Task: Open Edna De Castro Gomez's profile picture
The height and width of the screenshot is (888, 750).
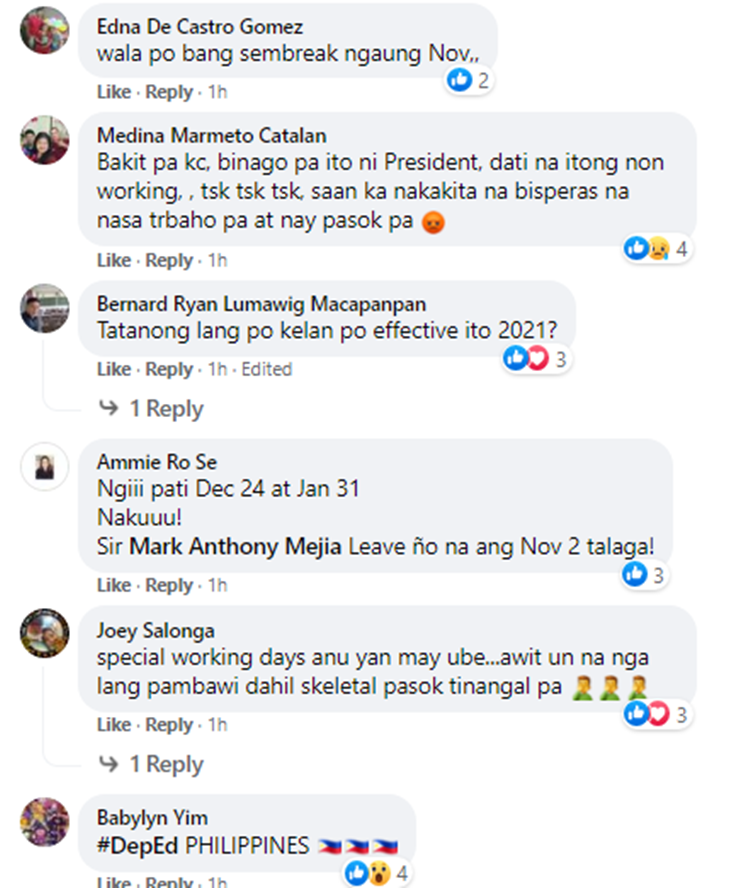Action: tap(45, 30)
